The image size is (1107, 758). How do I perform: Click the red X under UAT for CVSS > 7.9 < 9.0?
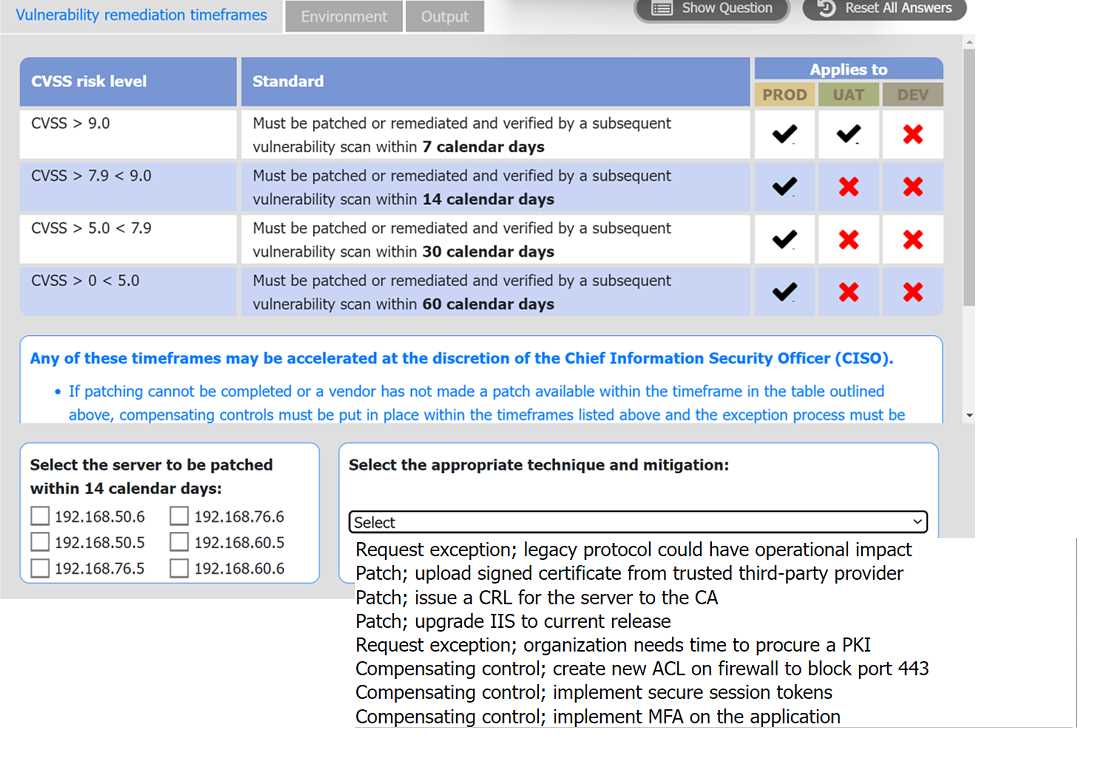click(x=848, y=186)
